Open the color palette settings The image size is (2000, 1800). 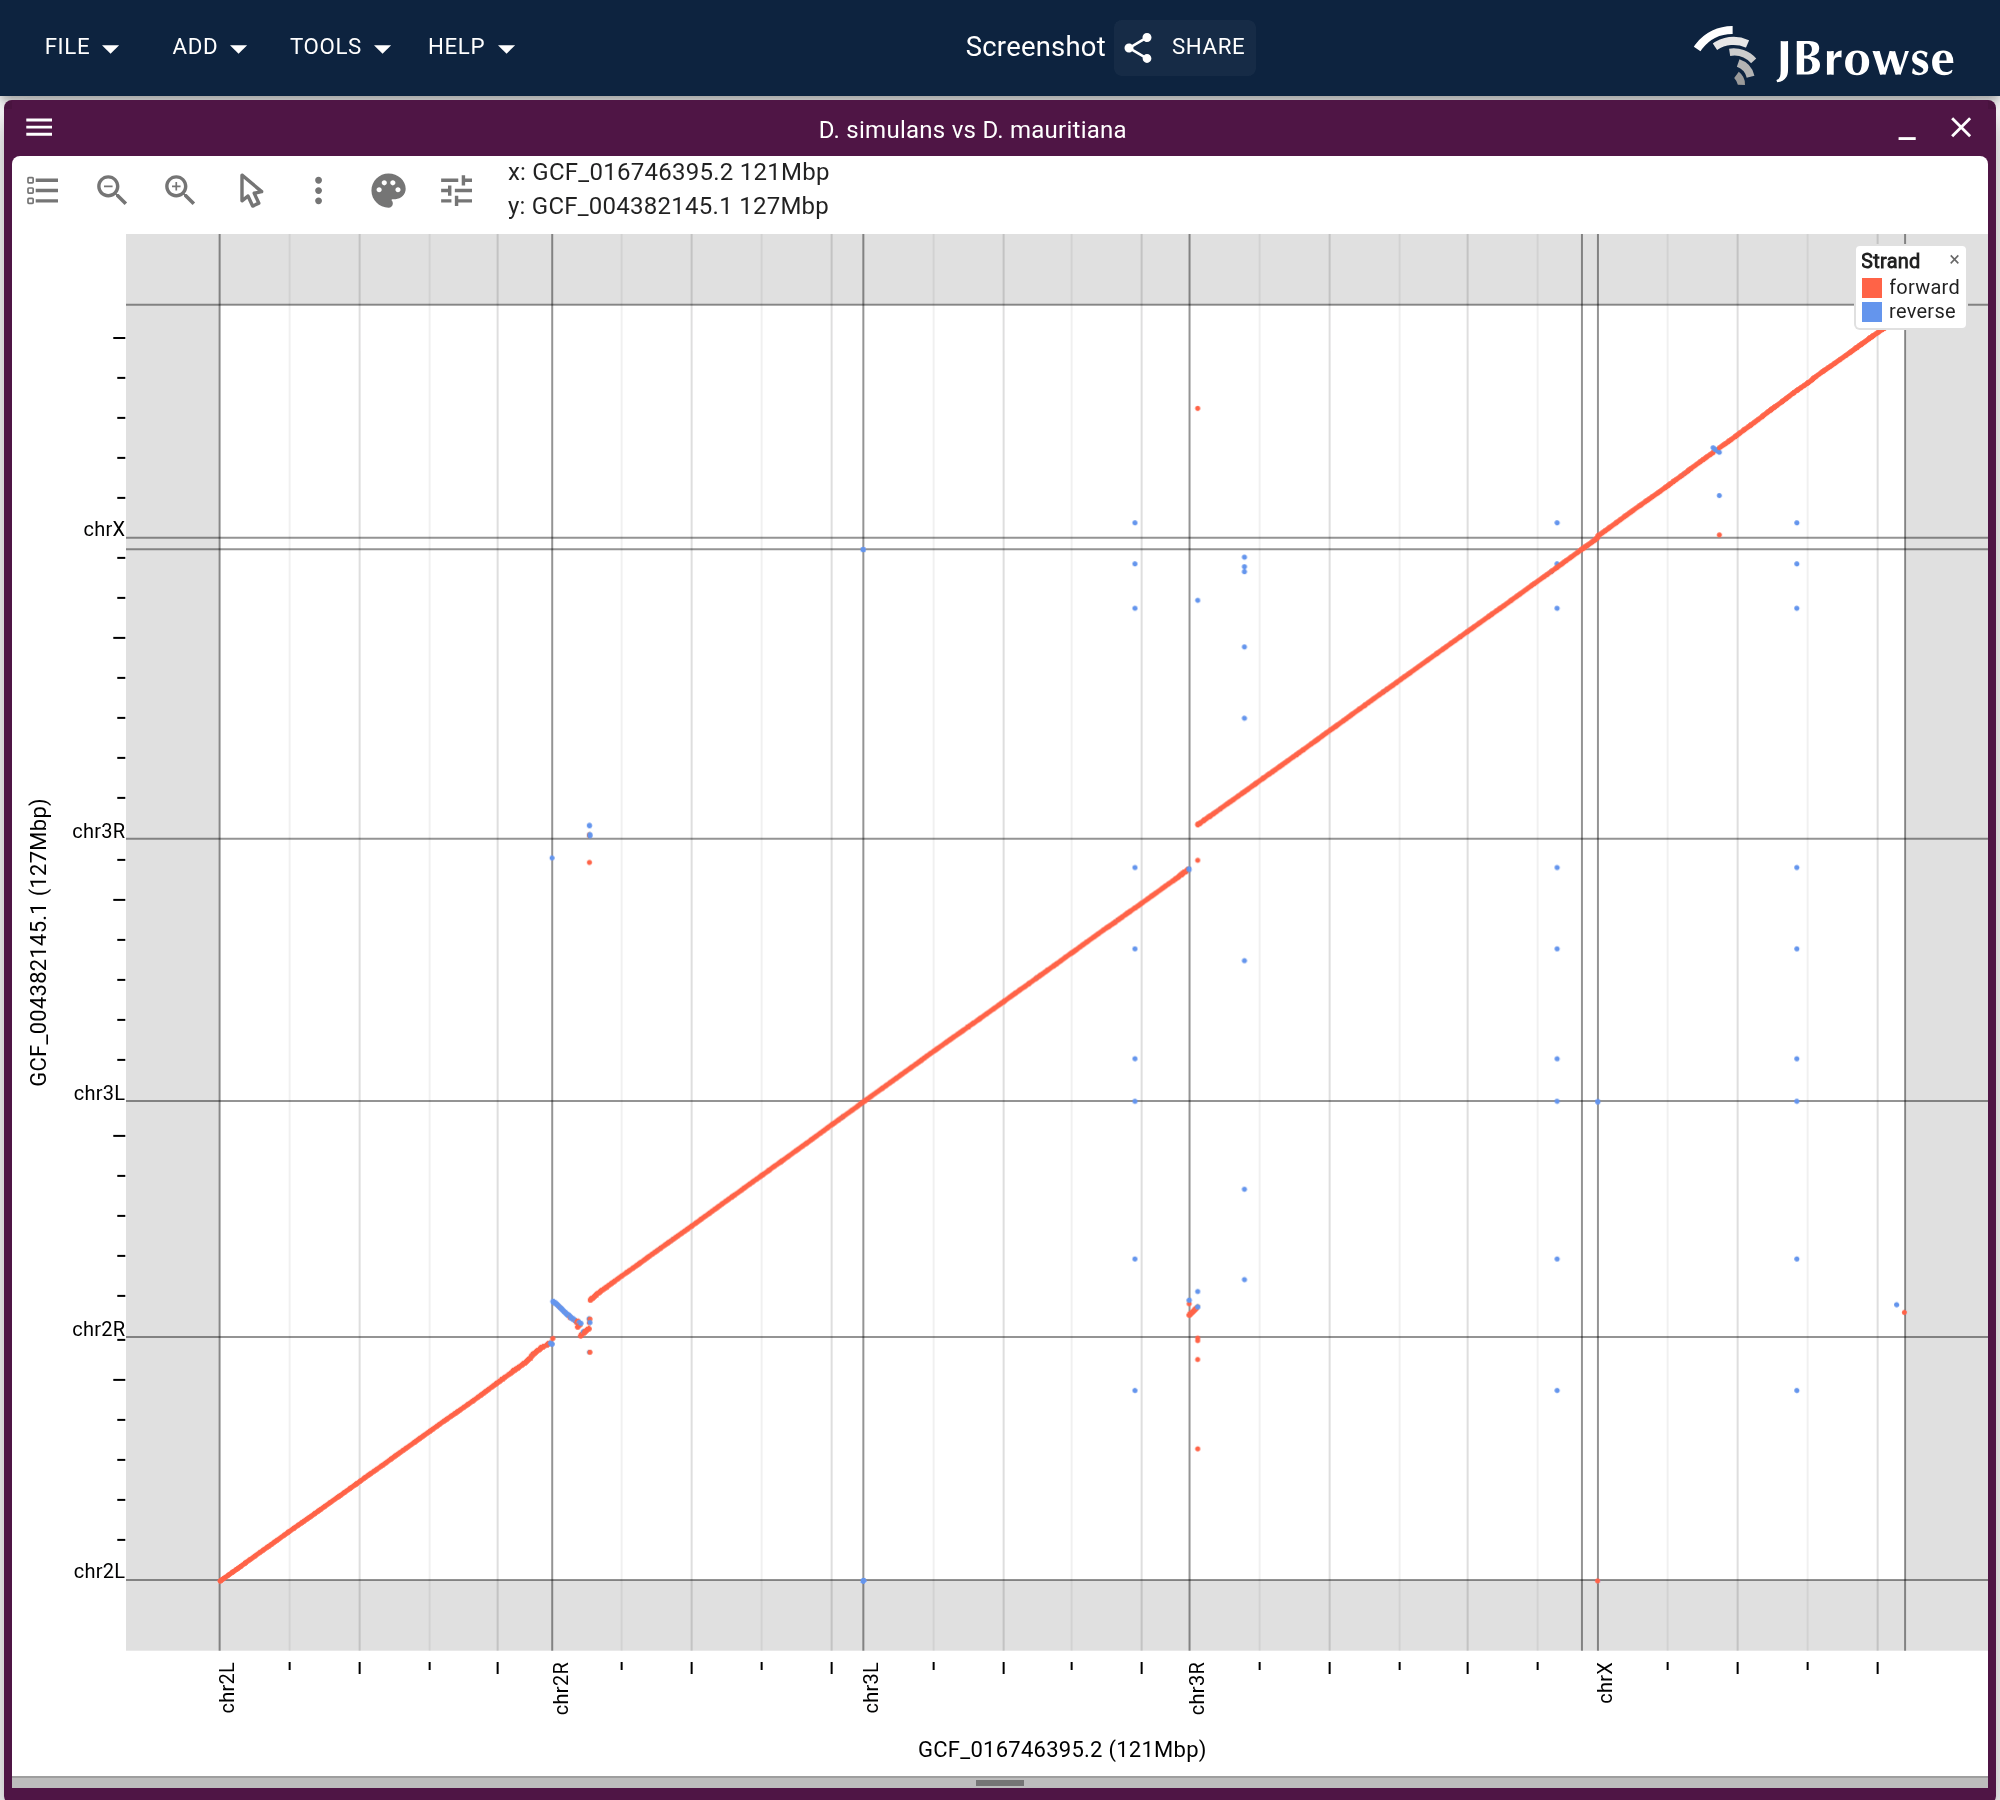[x=388, y=190]
